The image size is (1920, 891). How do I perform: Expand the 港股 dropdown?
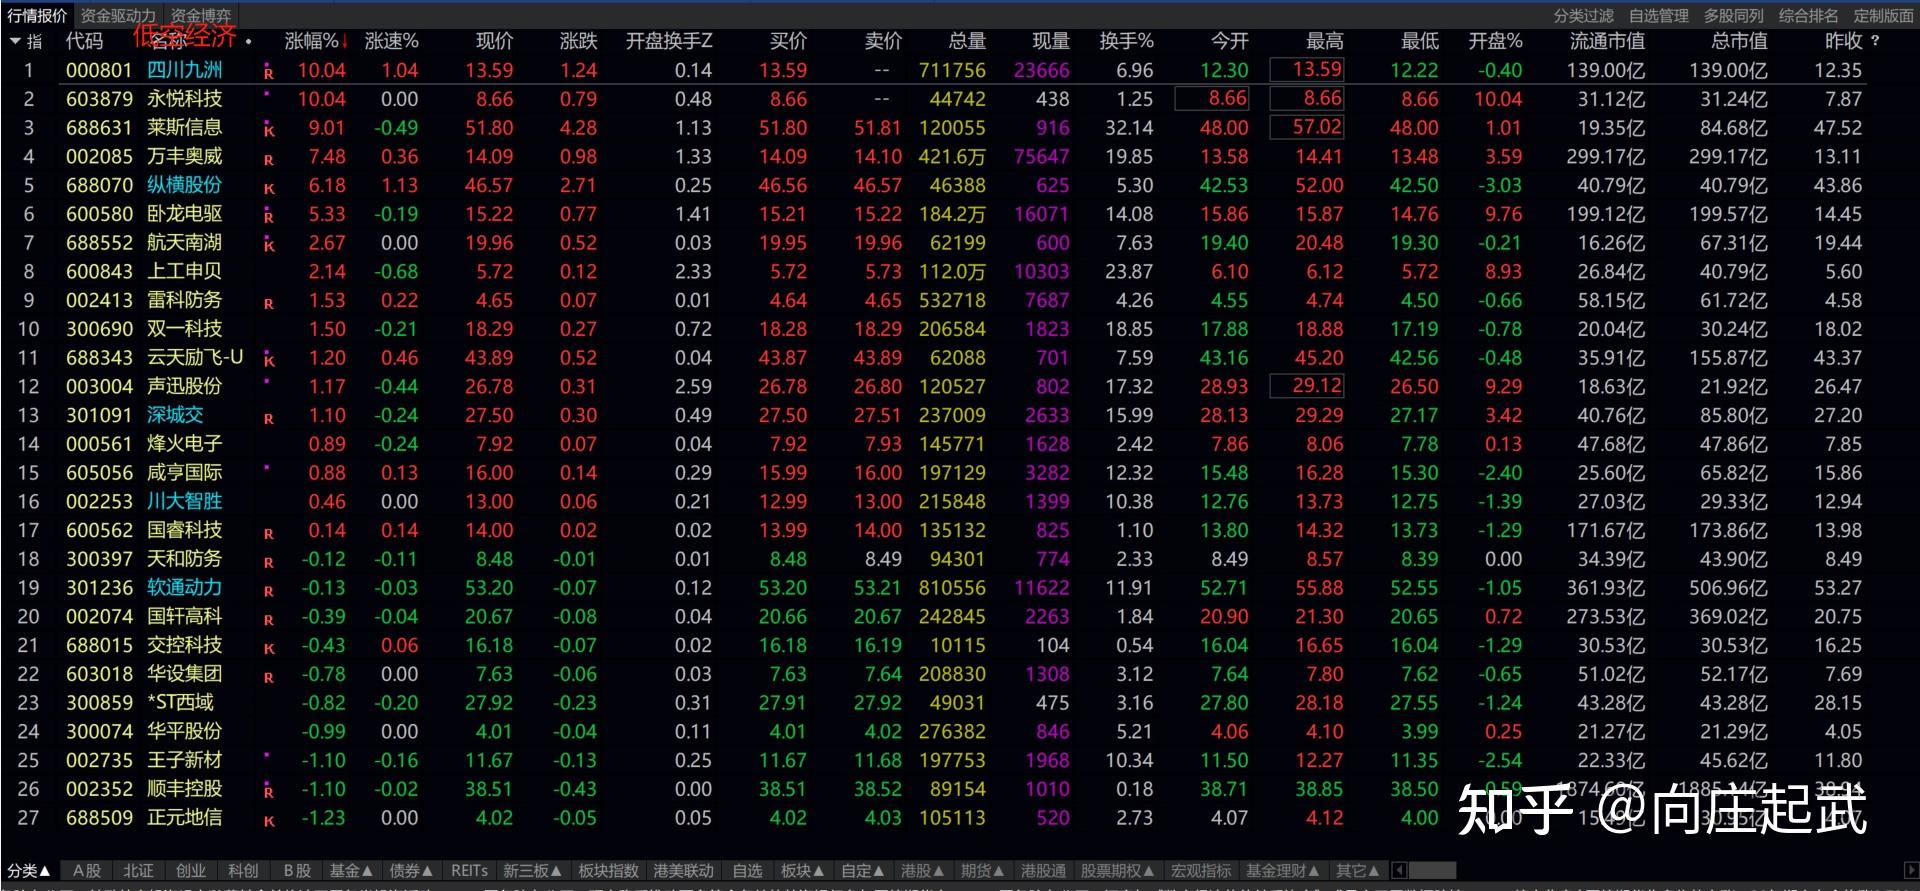tap(922, 871)
